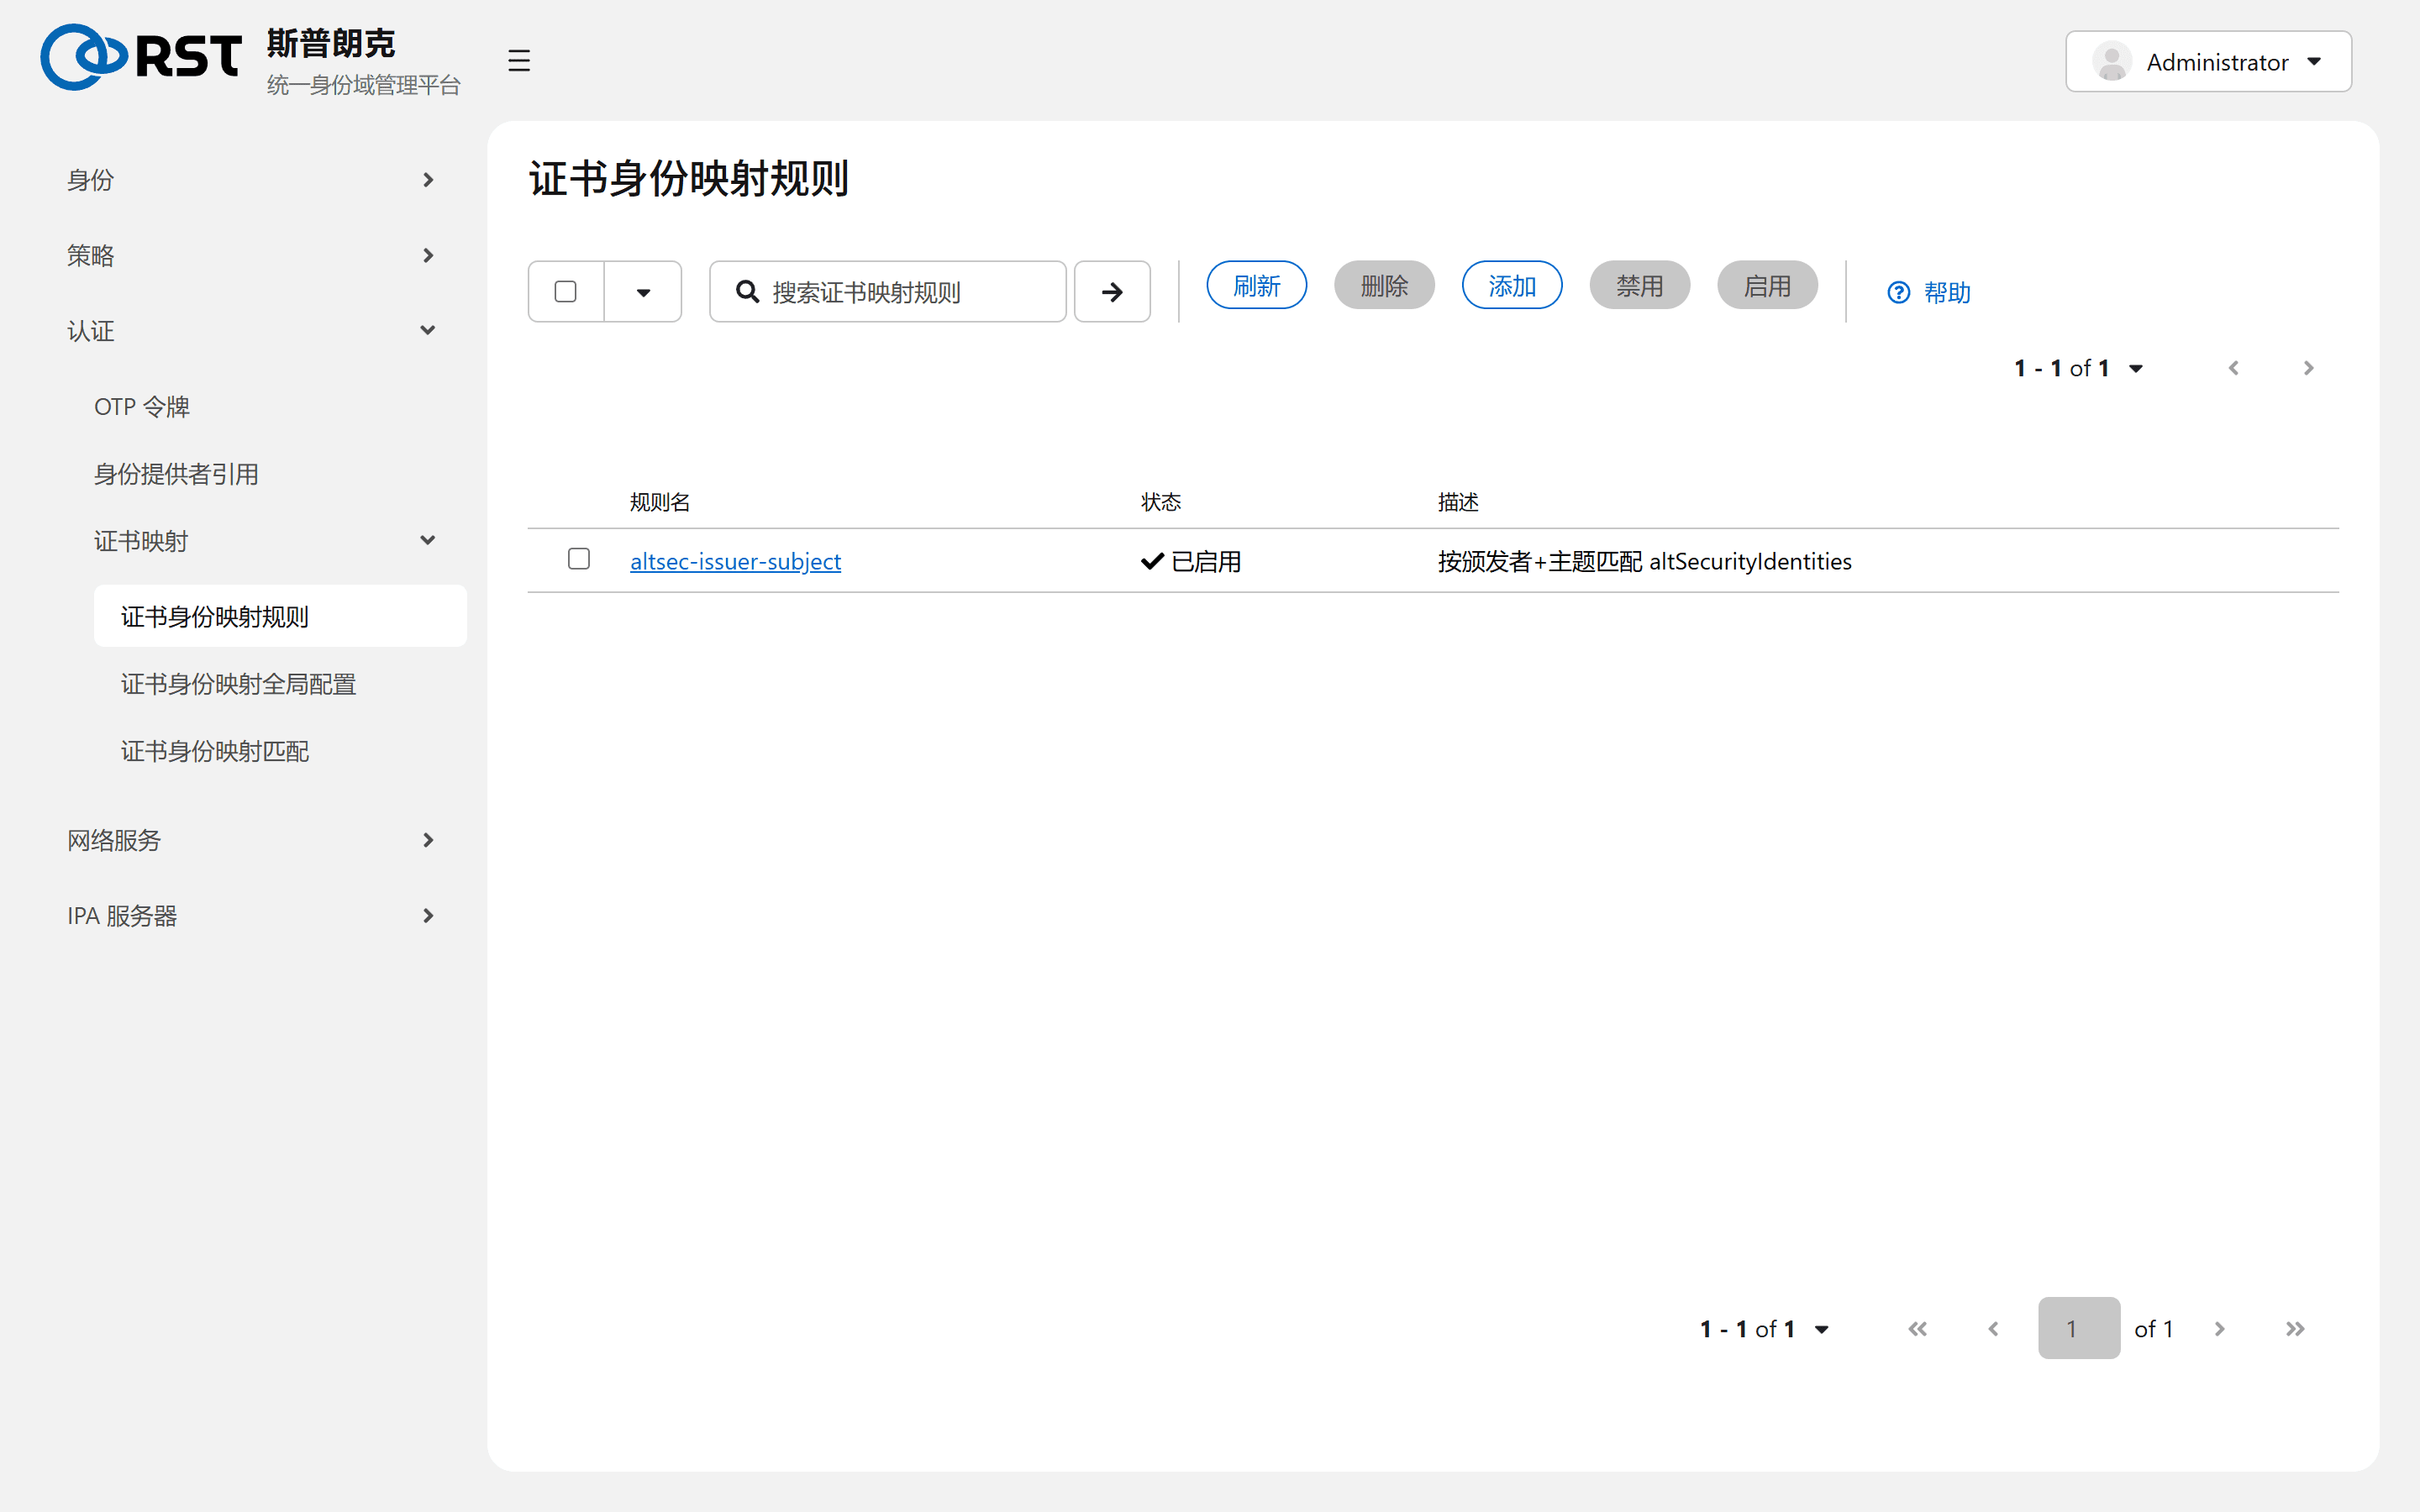Tick the select-all checkbox in toolbar
2420x1512 pixels.
pyautogui.click(x=566, y=291)
